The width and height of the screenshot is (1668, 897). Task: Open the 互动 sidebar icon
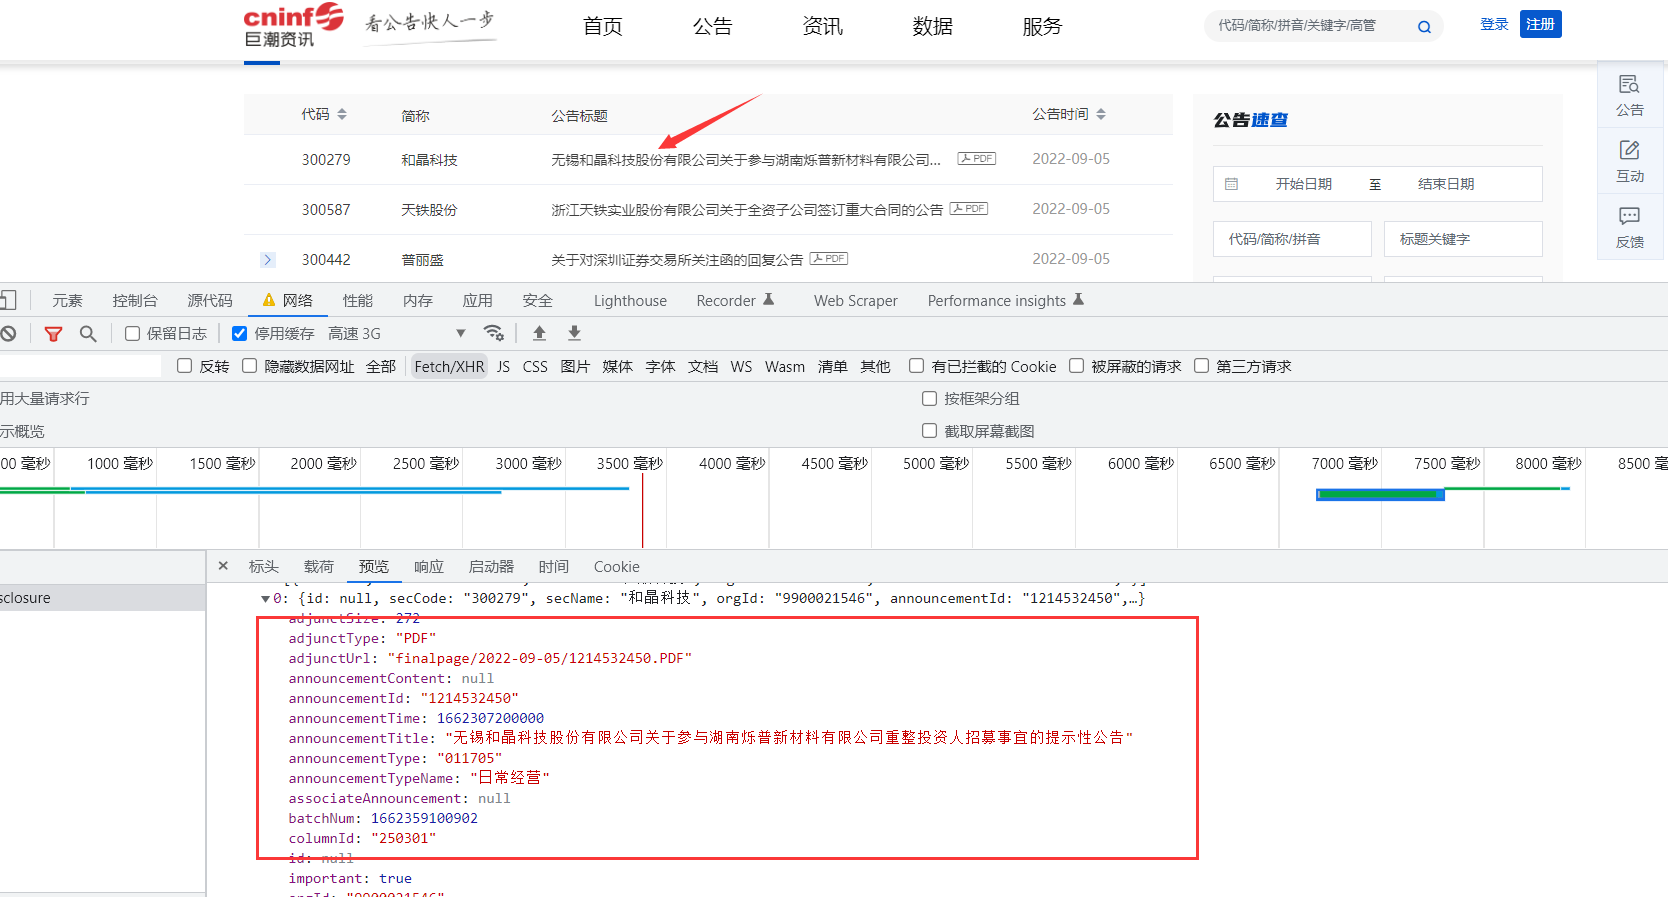tap(1629, 161)
